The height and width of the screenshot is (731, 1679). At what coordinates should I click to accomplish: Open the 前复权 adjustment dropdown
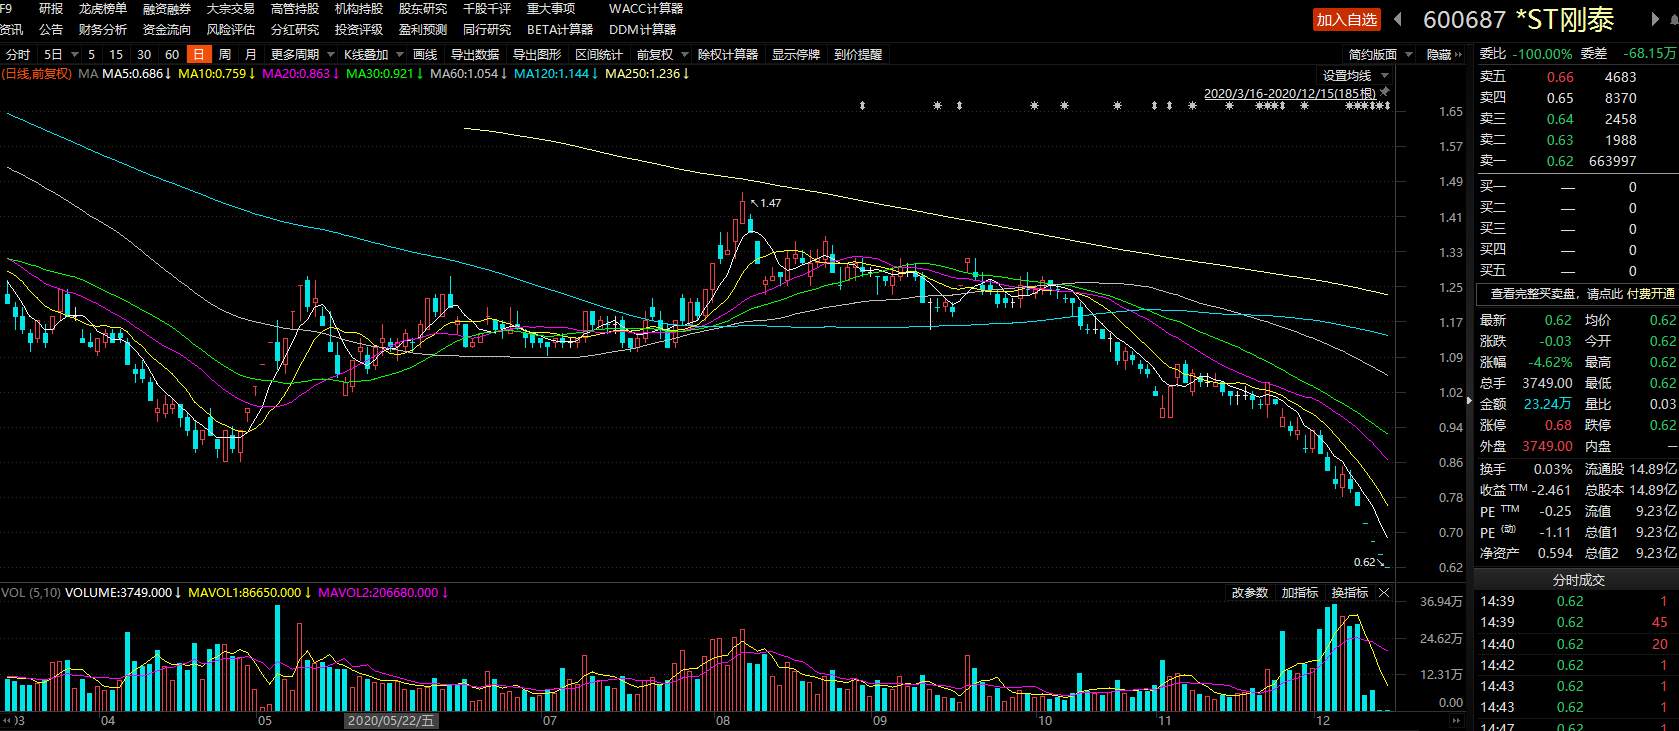click(x=662, y=55)
